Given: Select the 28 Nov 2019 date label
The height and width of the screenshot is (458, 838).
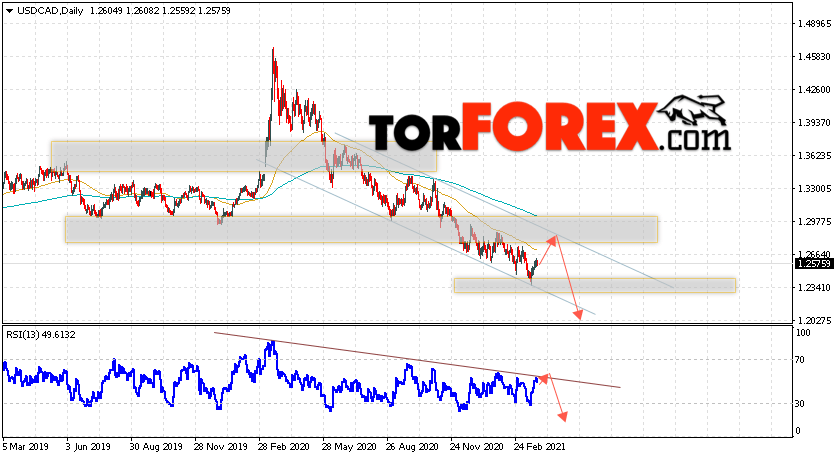Looking at the screenshot, I should click(x=220, y=446).
